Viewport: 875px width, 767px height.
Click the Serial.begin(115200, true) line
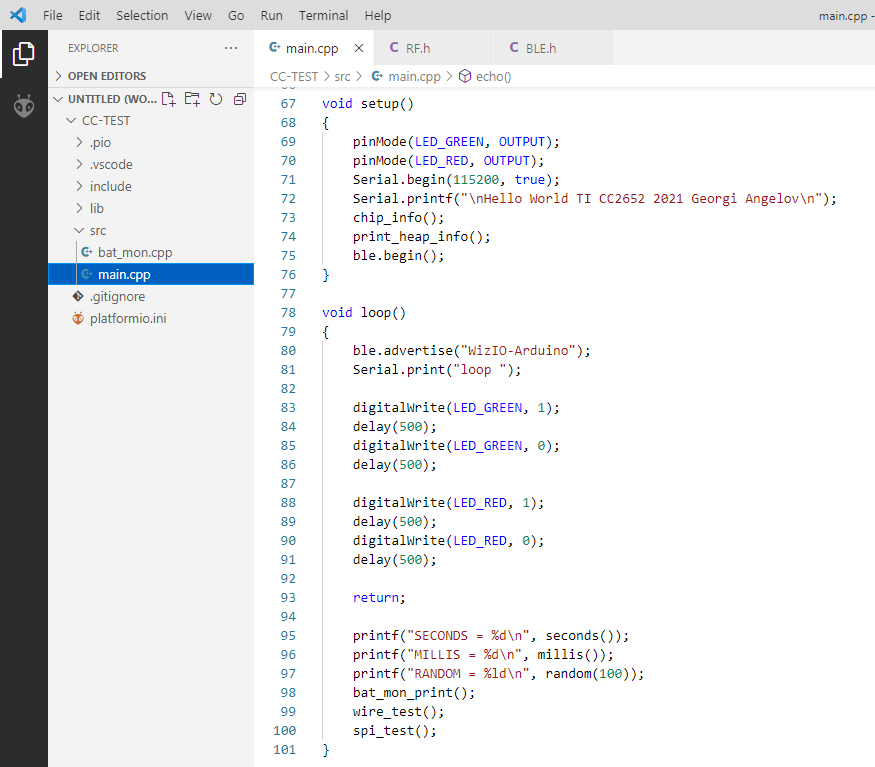point(456,179)
